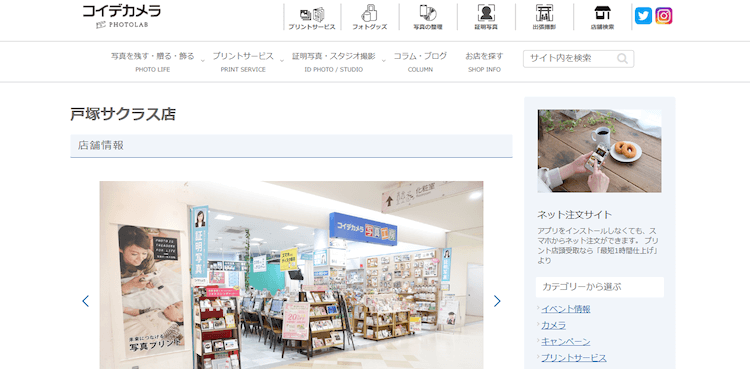Viewport: 750px width, 369px height.
Task: Click the ネット注文サイト sidebar photo
Action: point(599,151)
